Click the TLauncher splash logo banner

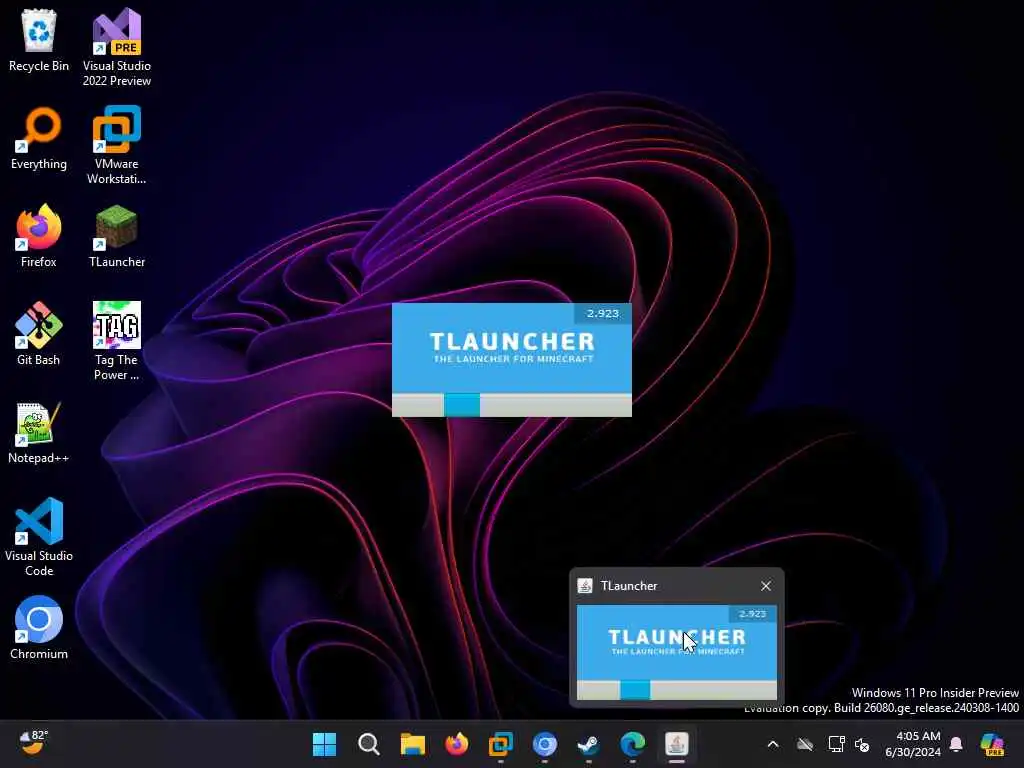[512, 348]
